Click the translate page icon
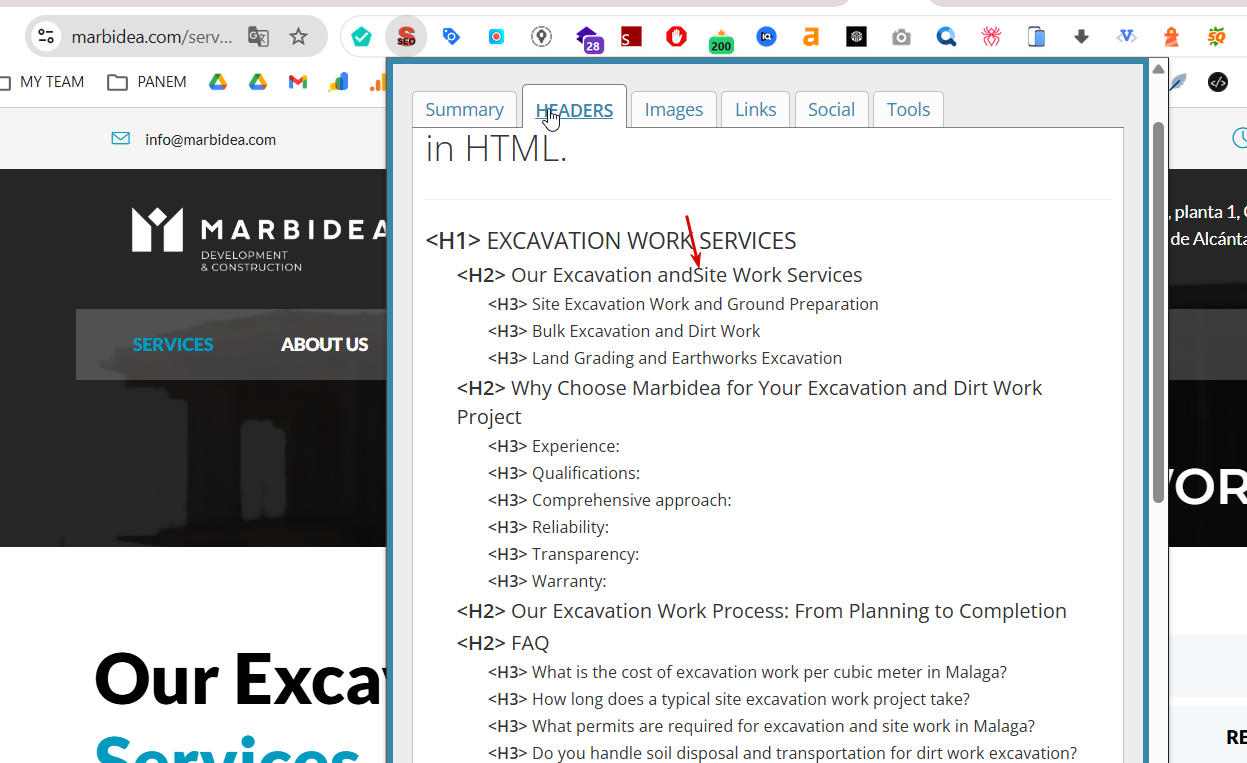Image resolution: width=1247 pixels, height=763 pixels. click(x=258, y=37)
